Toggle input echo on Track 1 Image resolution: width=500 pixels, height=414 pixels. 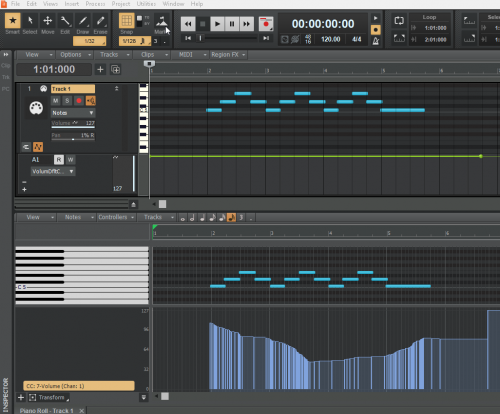coord(91,101)
